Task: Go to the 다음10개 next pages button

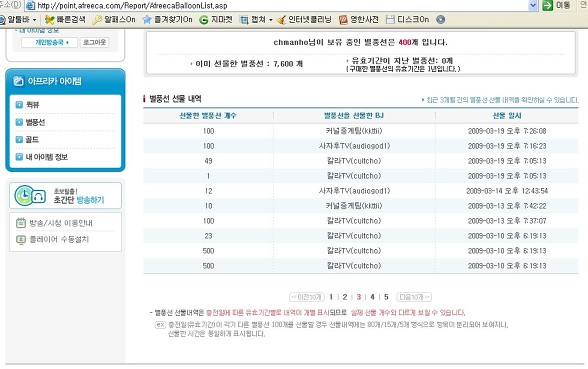Action: click(x=414, y=297)
